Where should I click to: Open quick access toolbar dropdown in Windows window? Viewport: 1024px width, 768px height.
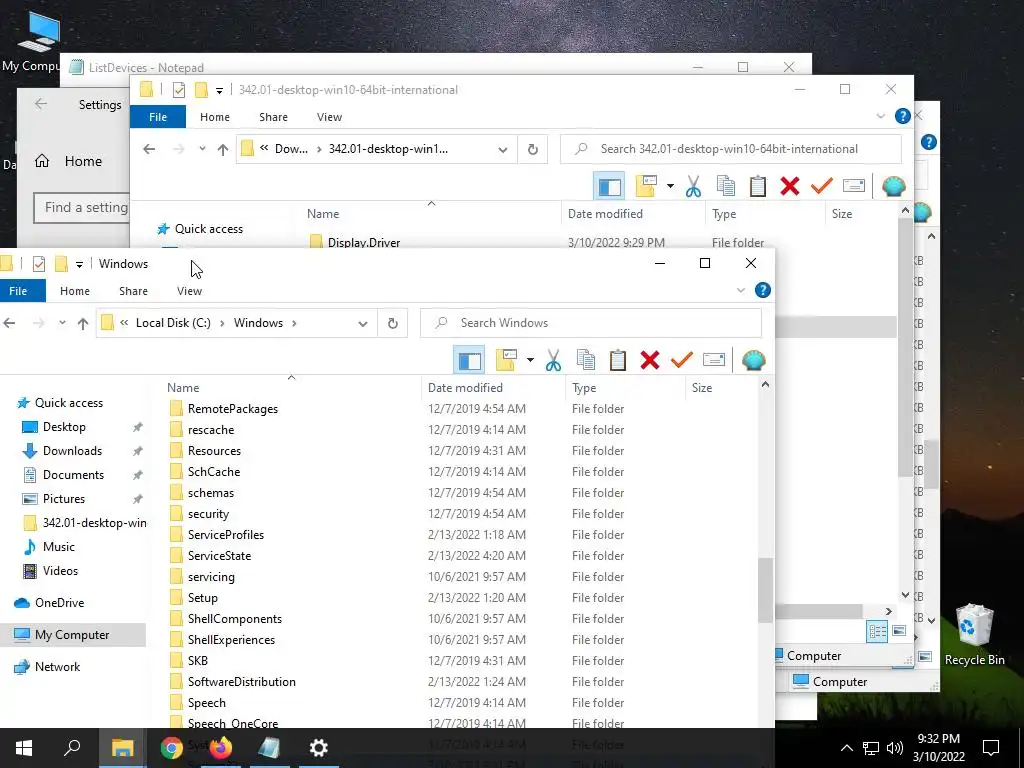pyautogui.click(x=79, y=264)
